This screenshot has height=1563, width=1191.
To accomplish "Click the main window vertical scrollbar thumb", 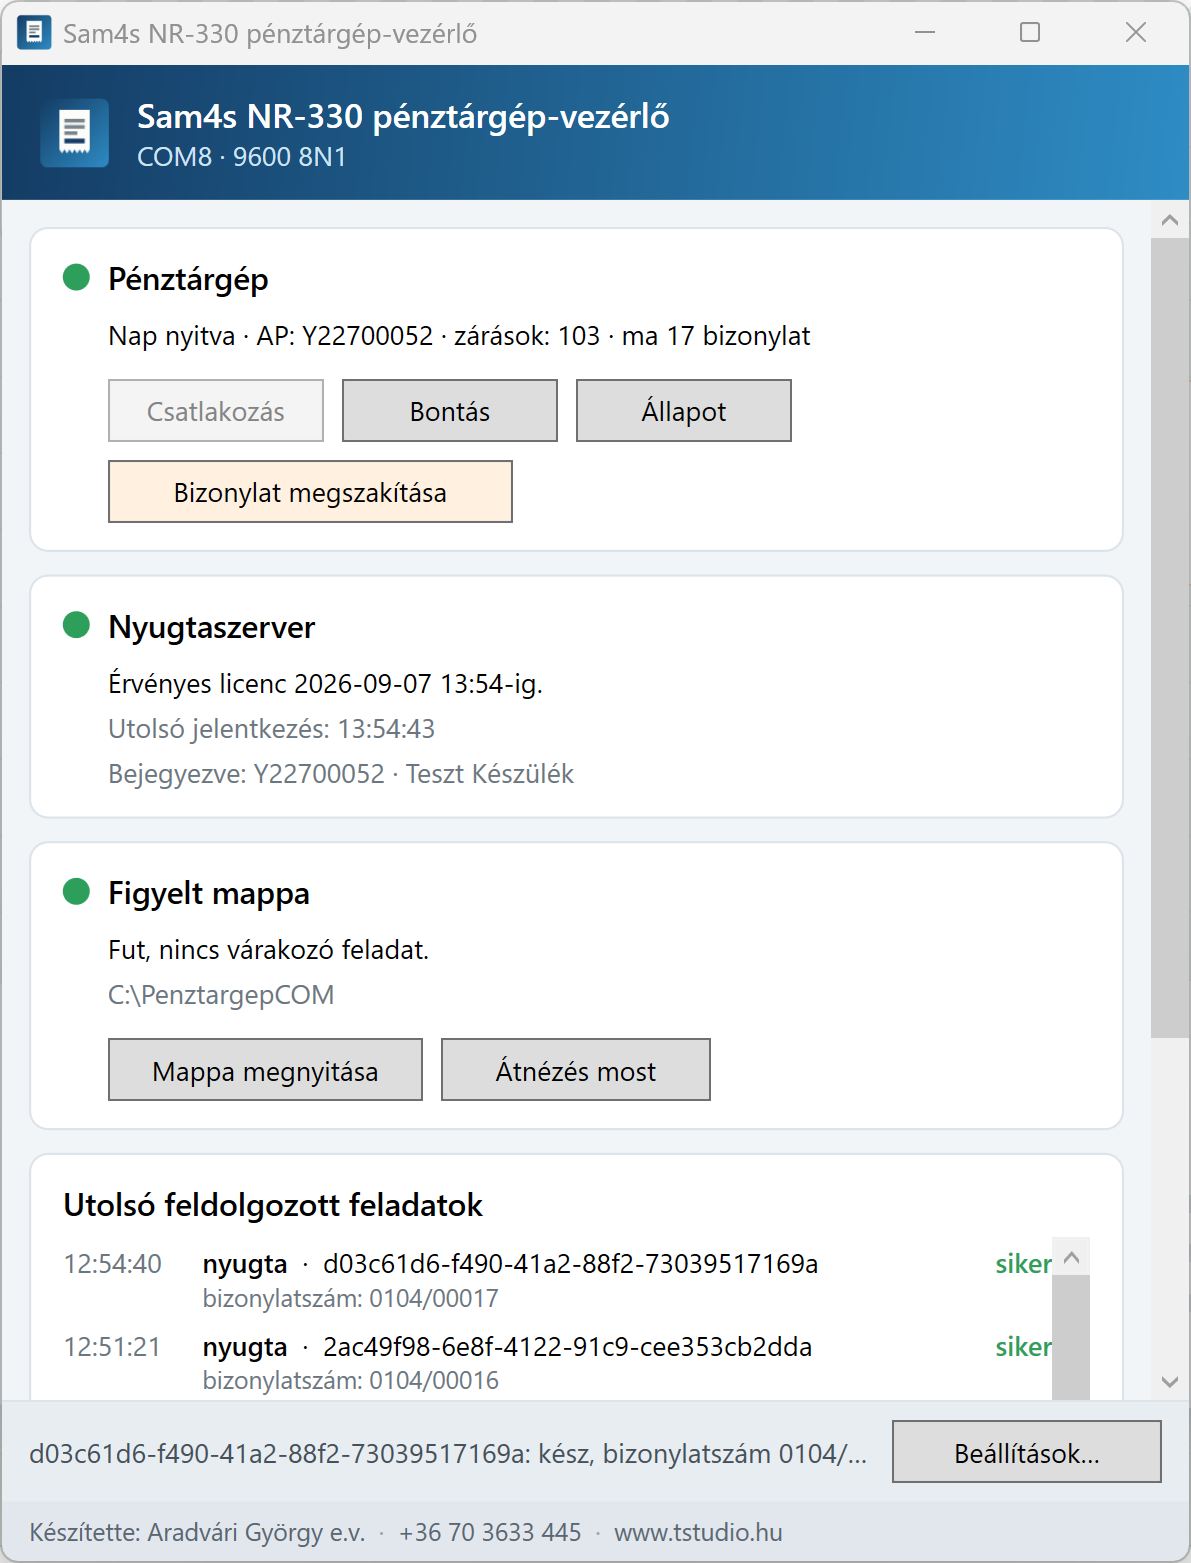I will [1170, 638].
